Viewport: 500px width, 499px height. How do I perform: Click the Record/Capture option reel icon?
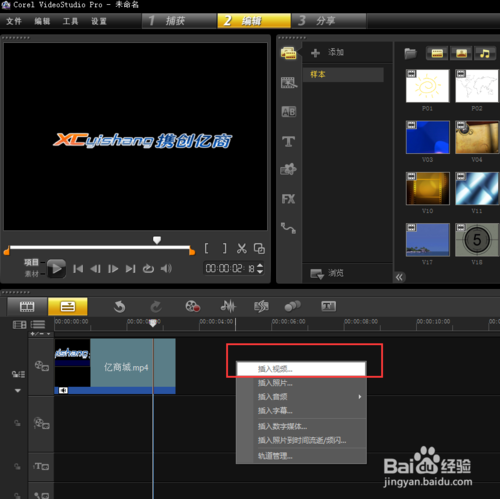point(193,306)
